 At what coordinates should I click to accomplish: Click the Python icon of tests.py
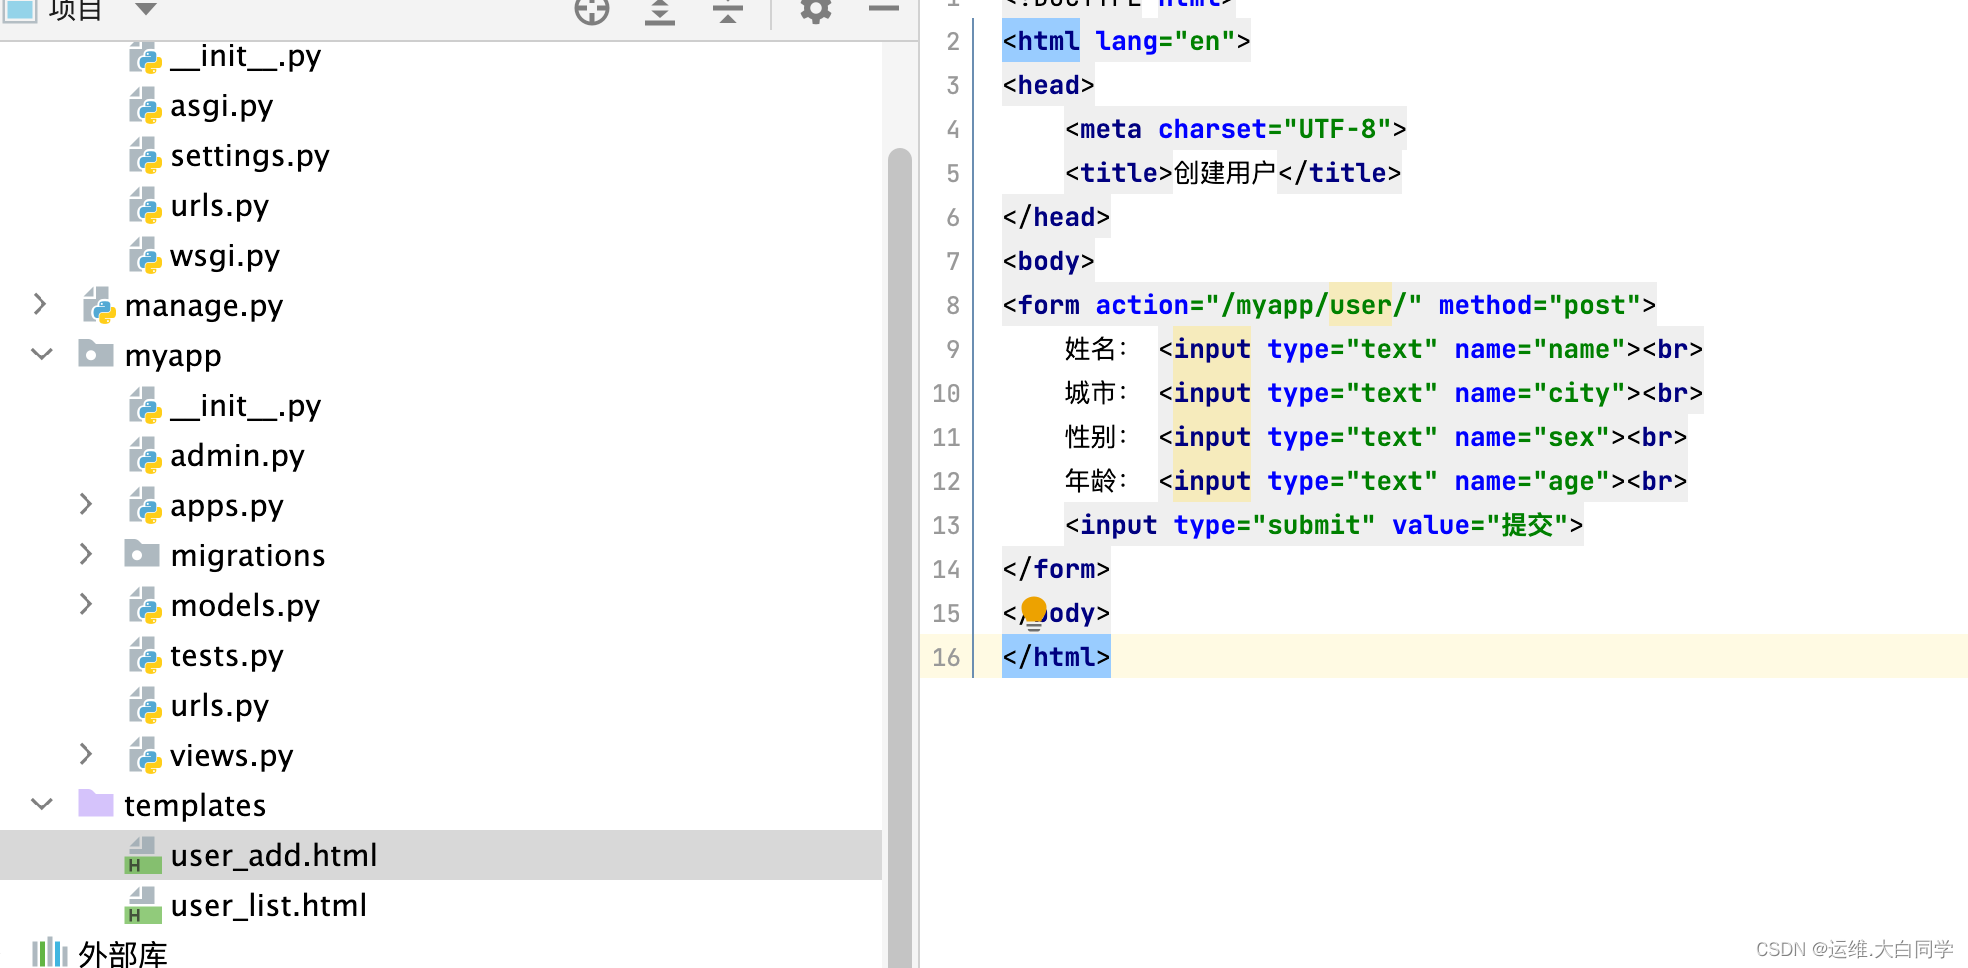tap(145, 655)
